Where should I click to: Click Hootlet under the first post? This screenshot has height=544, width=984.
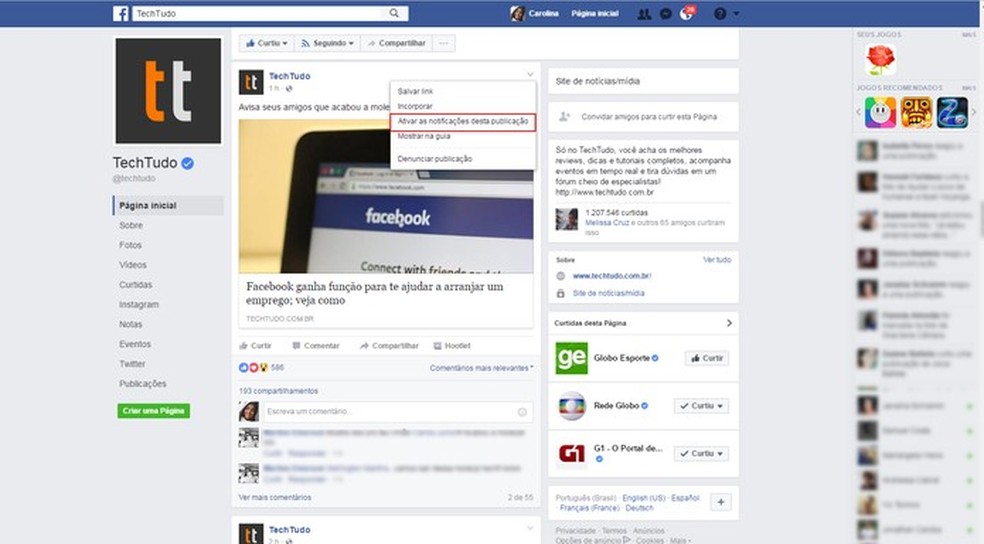click(452, 346)
